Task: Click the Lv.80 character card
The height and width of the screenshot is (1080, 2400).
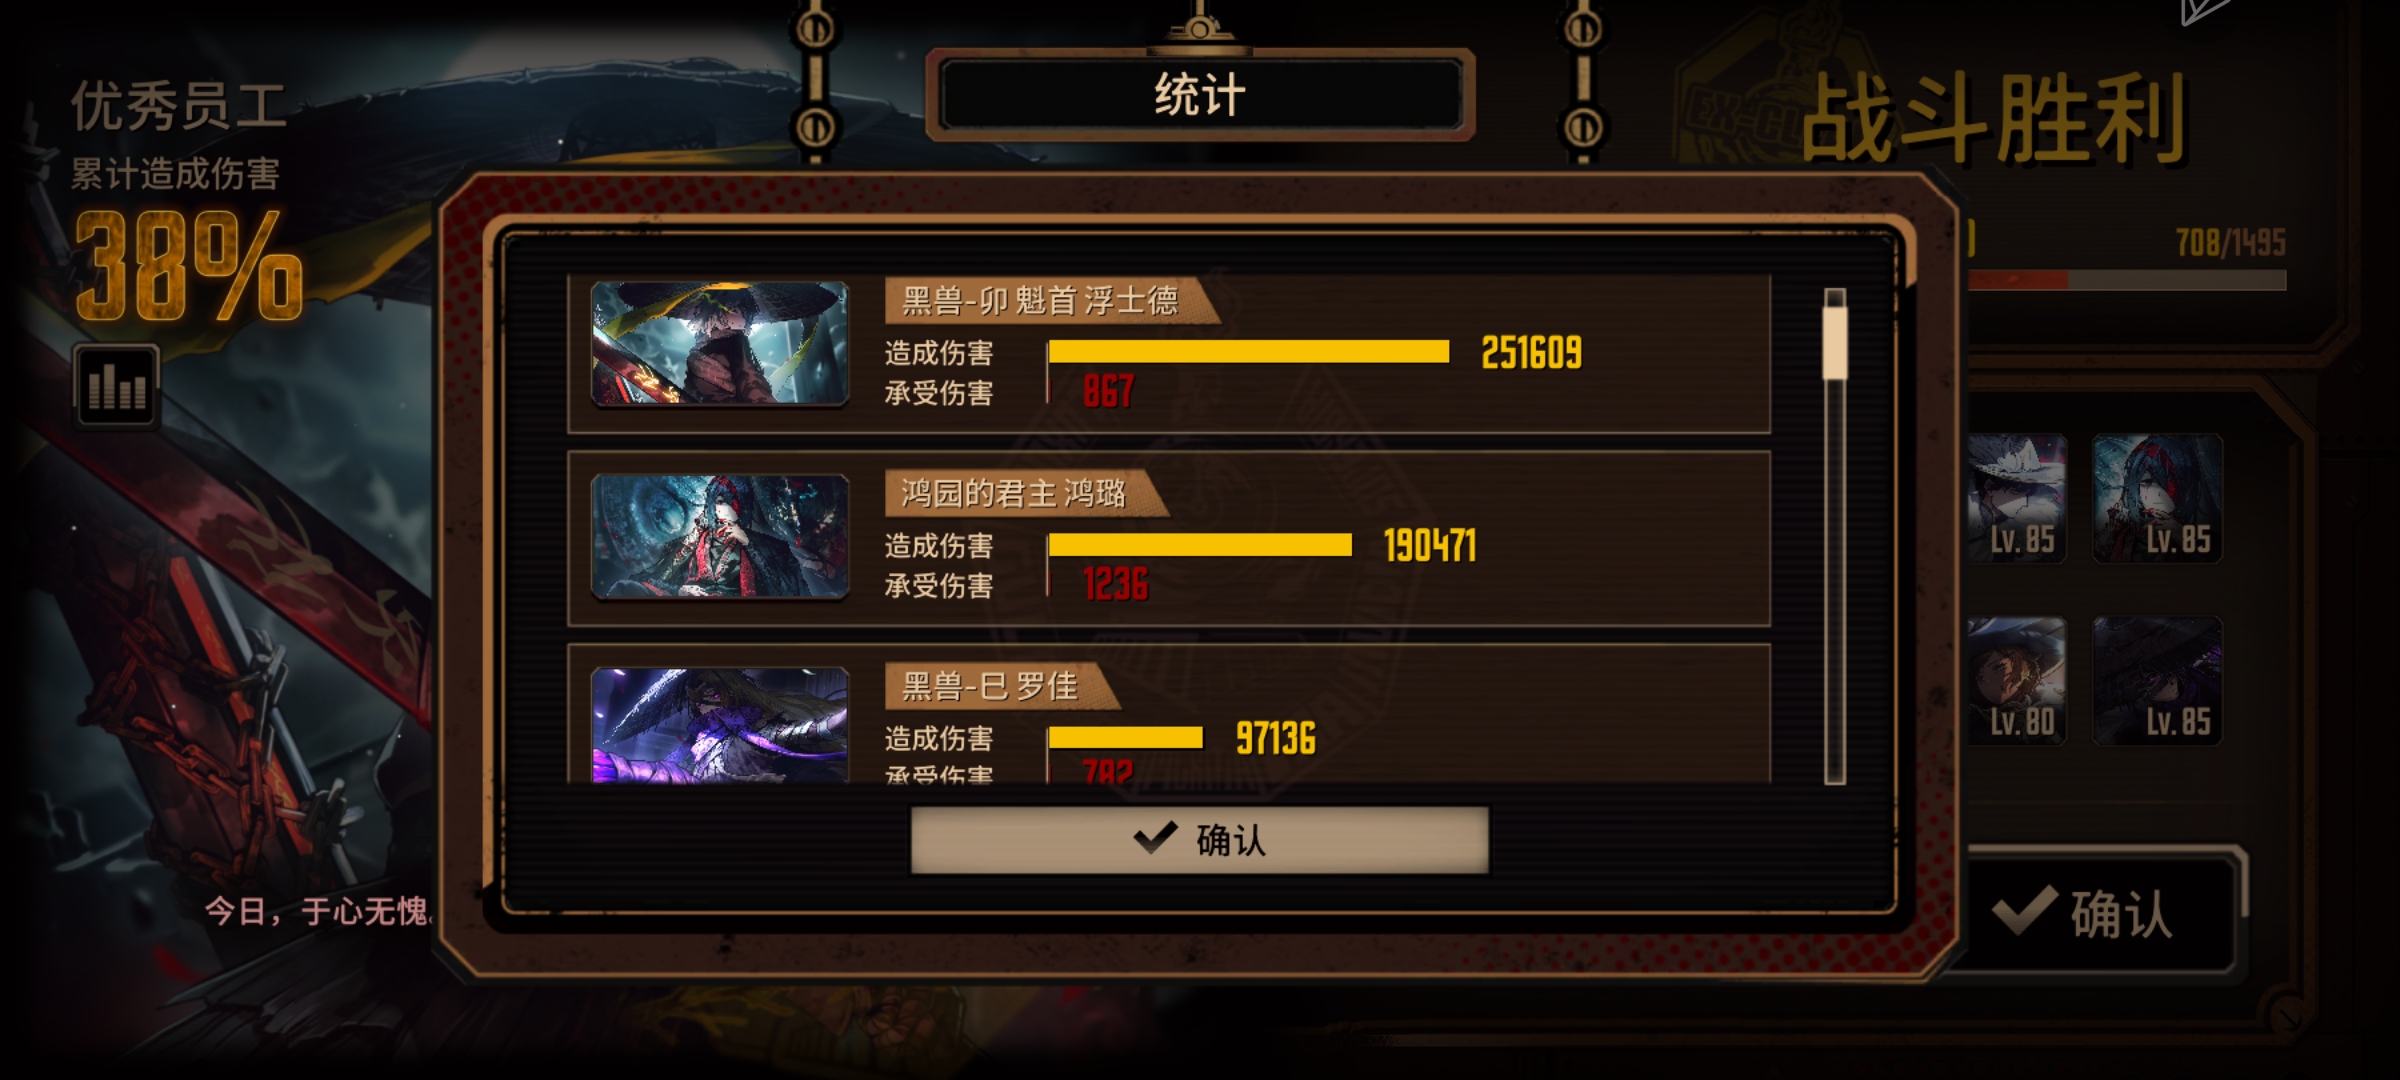Action: pos(2016,680)
